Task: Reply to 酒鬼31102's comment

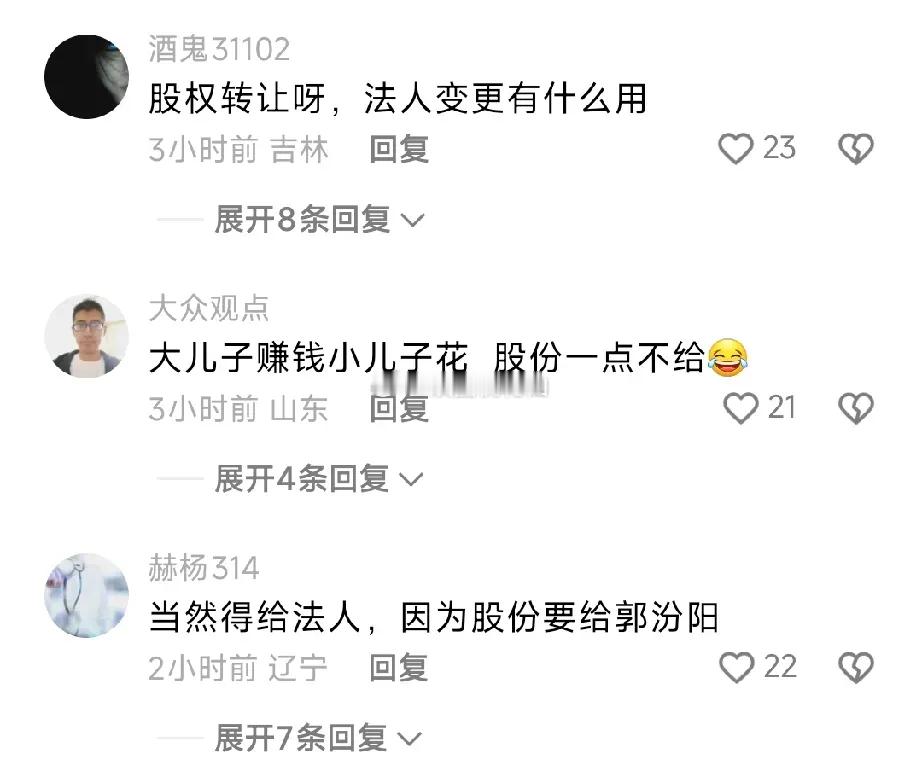Action: (x=399, y=149)
